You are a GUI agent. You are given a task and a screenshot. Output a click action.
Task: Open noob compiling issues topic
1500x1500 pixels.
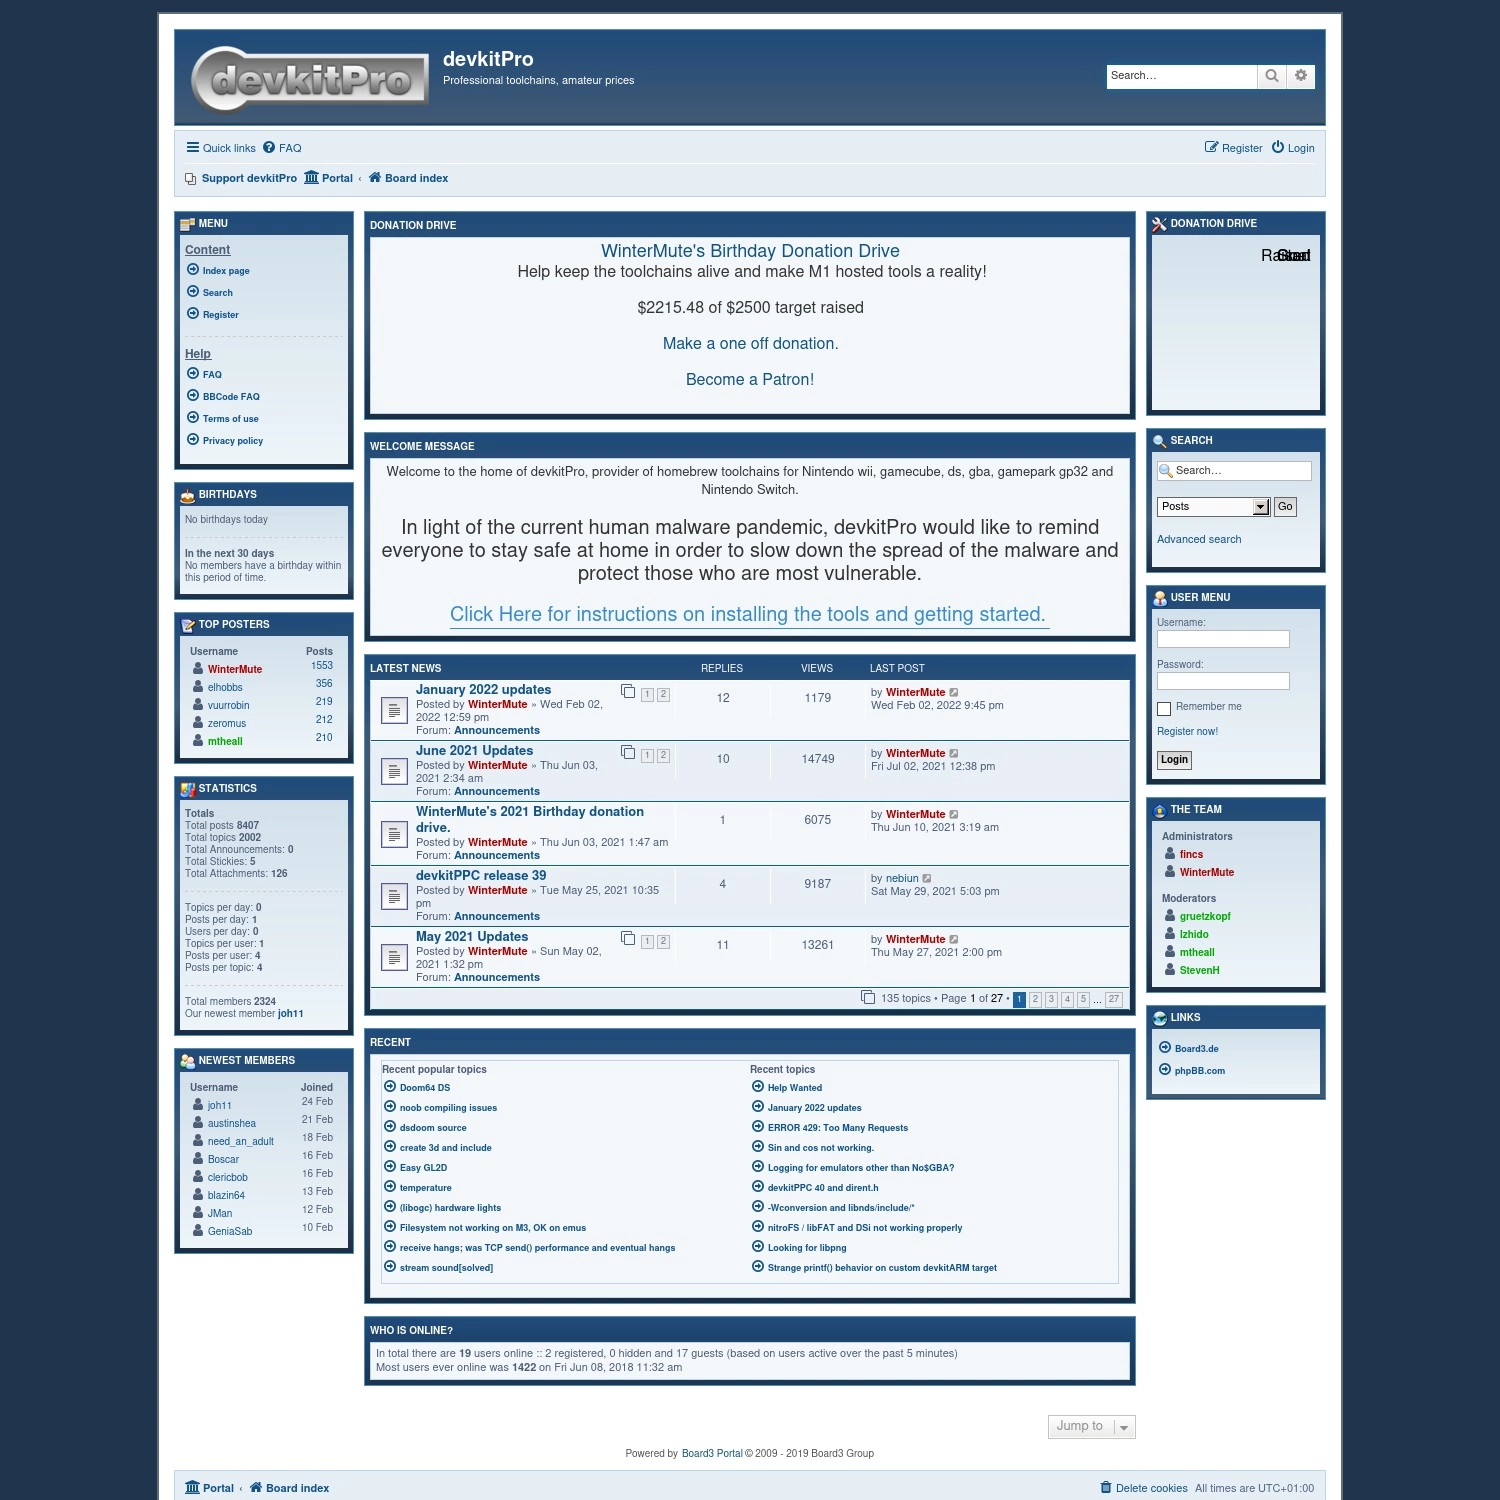pos(448,1108)
